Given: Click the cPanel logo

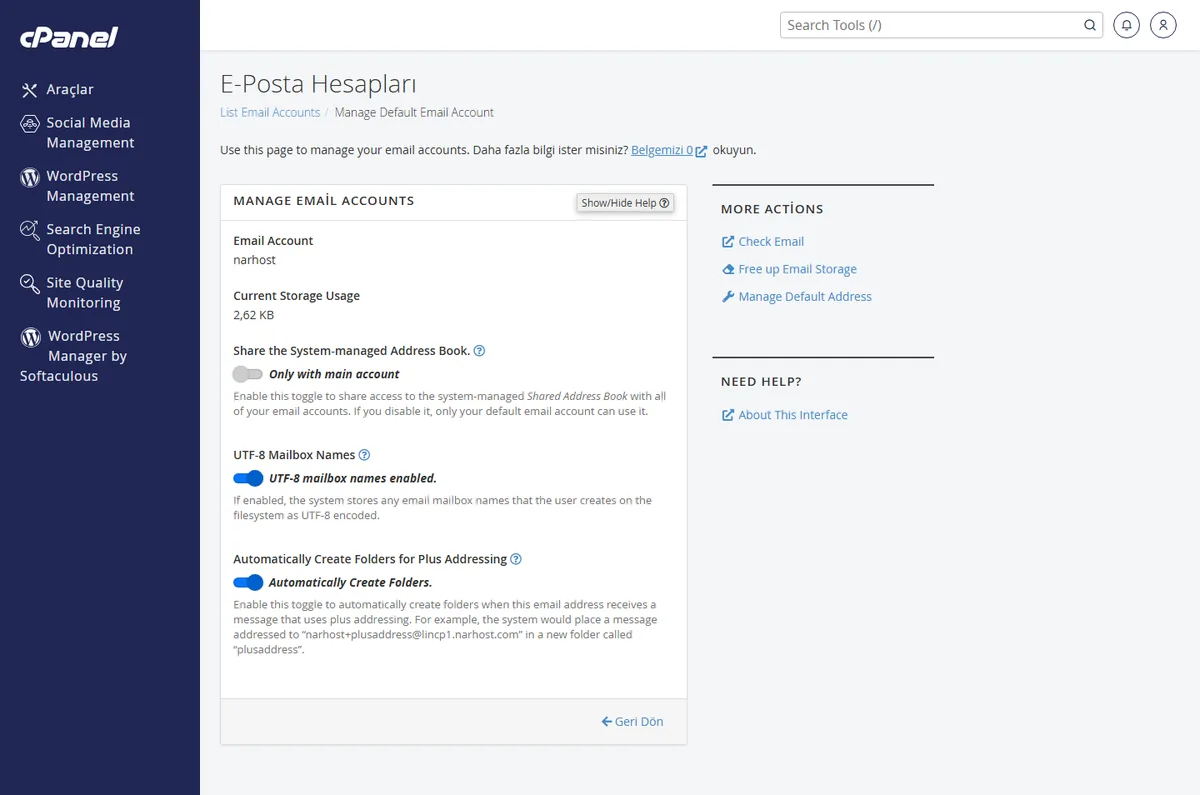Looking at the screenshot, I should tap(69, 38).
